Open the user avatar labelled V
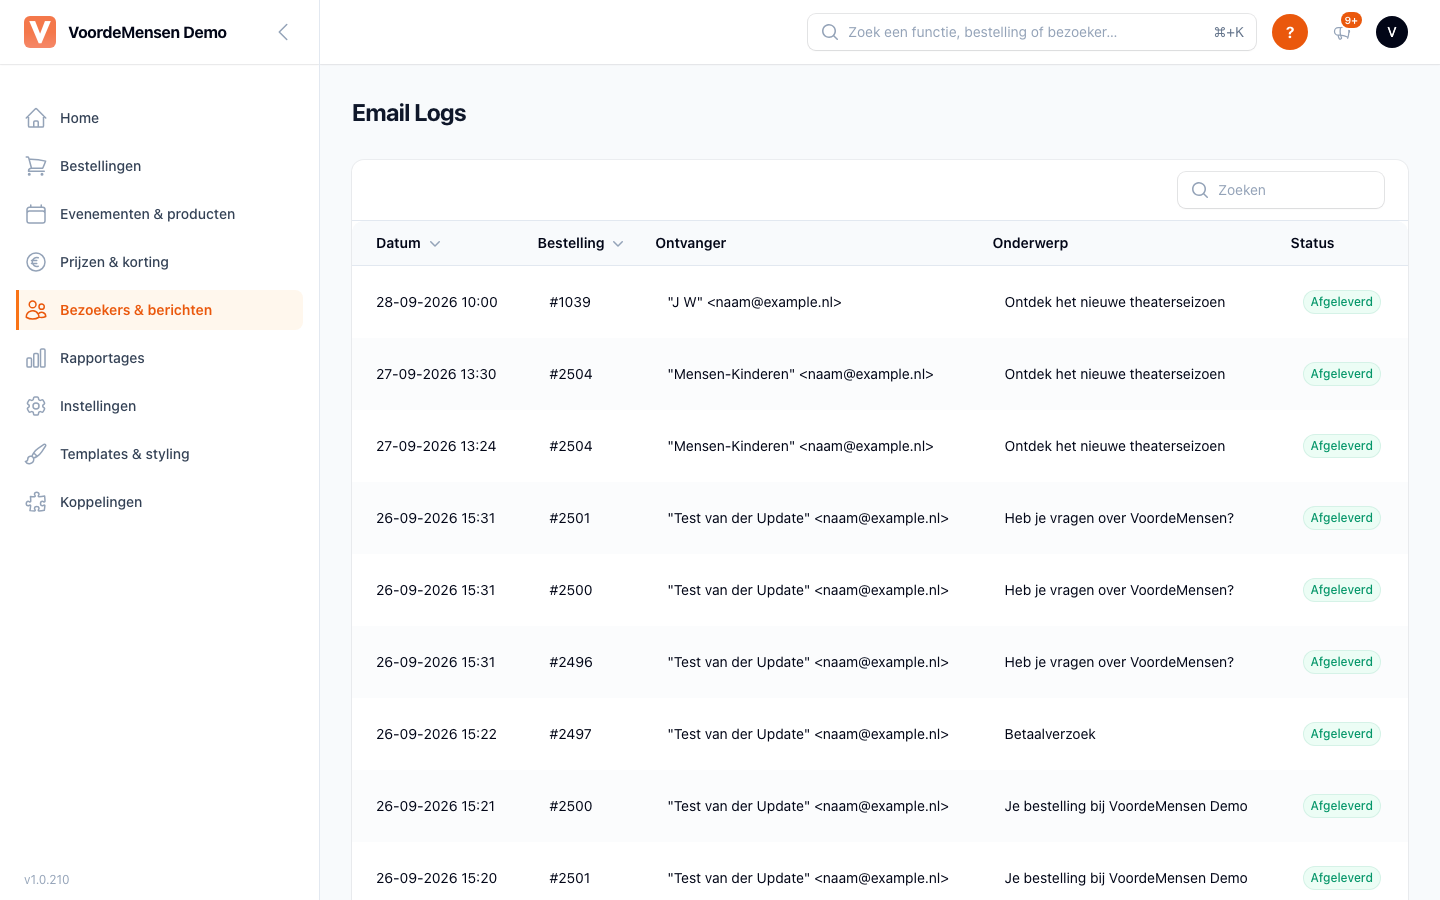Screen dimensions: 1440x900 (x=1392, y=32)
